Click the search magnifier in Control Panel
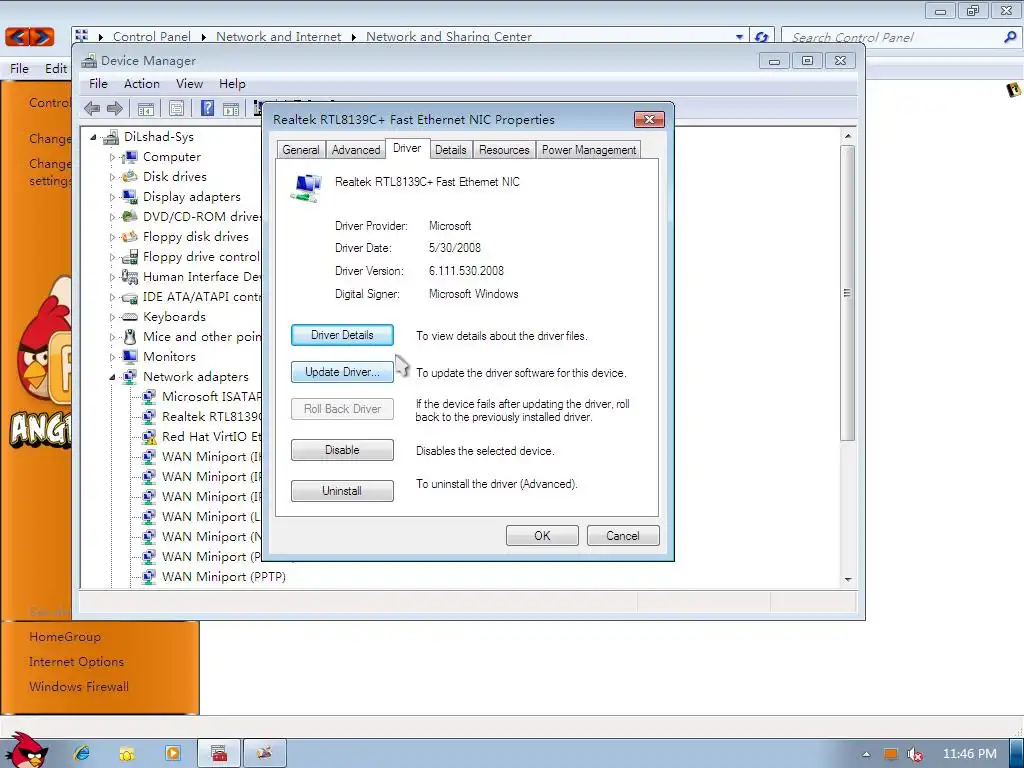This screenshot has height=768, width=1024. coord(1010,37)
